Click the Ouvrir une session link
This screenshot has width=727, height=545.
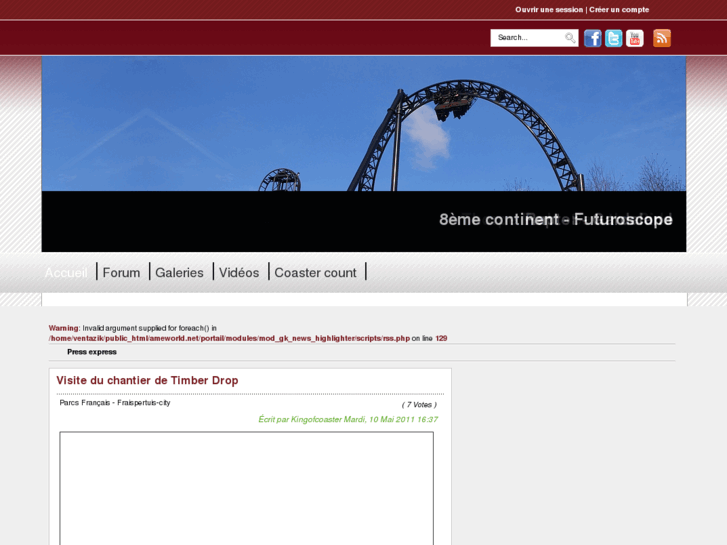tap(549, 10)
